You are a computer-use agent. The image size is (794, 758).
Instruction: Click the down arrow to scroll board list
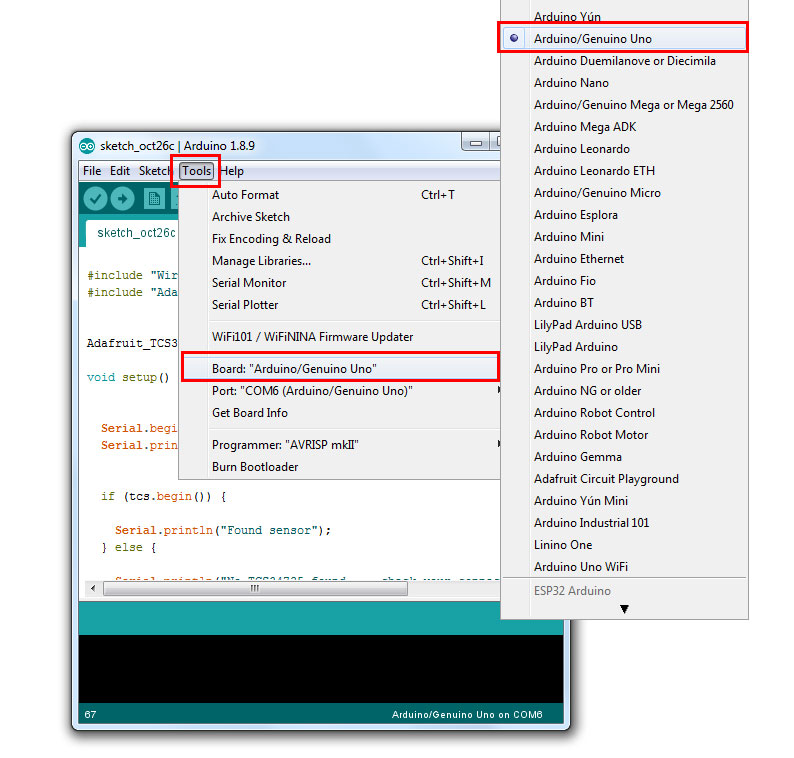pos(624,609)
